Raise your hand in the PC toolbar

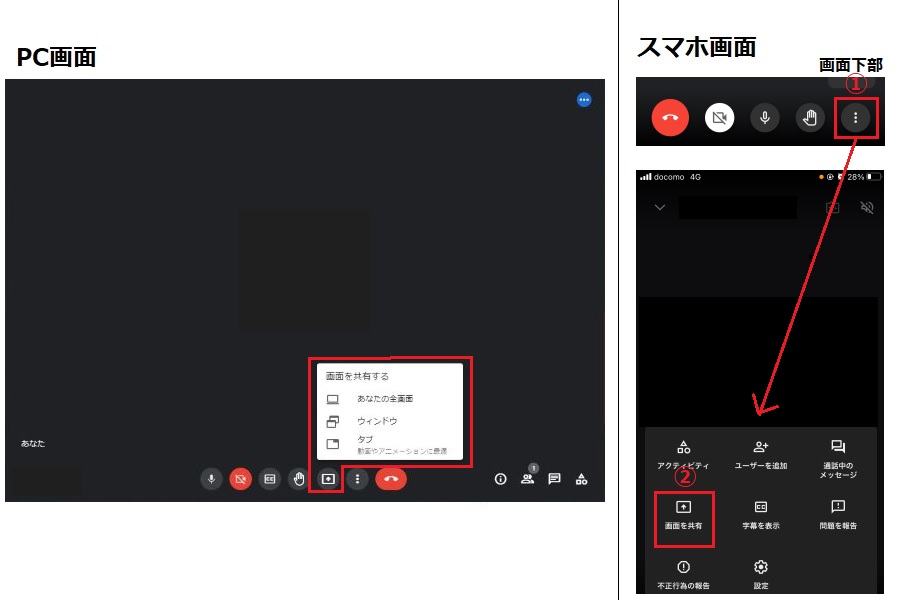click(x=298, y=479)
